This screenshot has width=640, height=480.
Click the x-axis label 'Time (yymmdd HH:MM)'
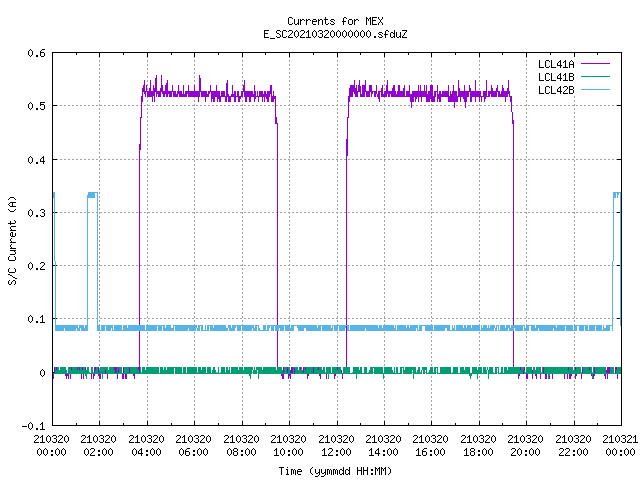335,471
